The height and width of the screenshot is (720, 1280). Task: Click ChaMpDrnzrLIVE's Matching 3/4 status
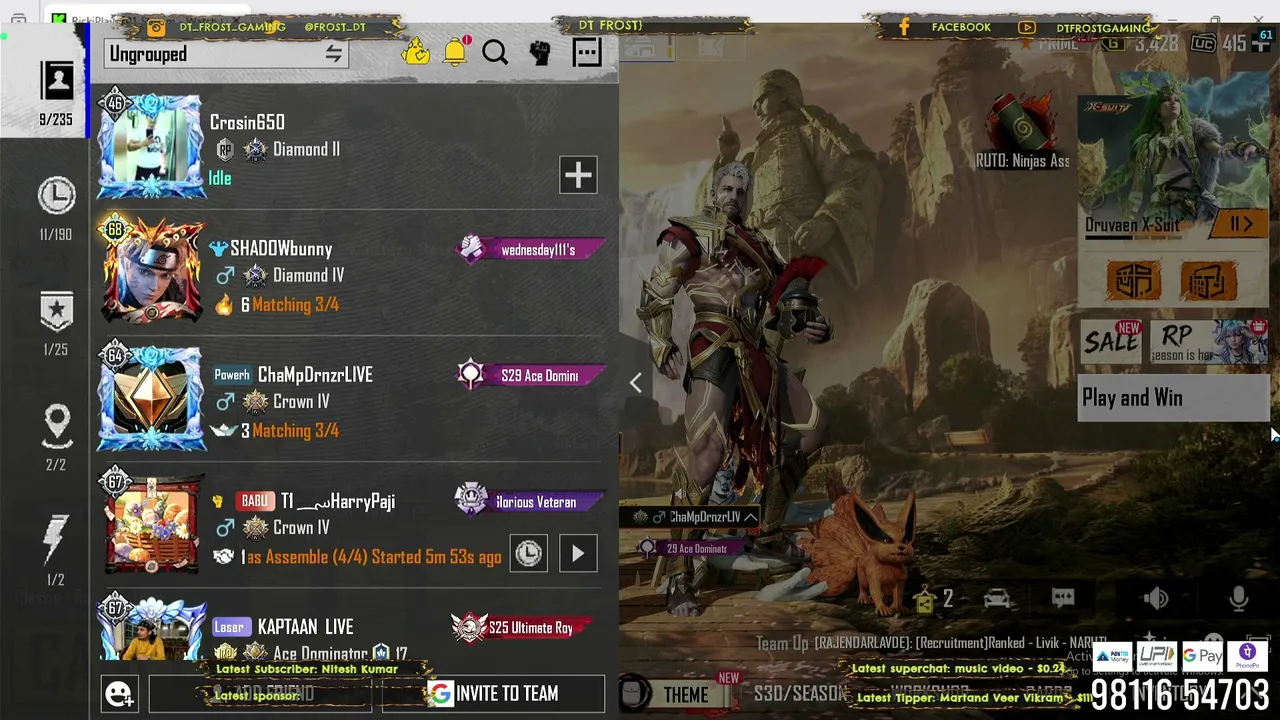[295, 431]
